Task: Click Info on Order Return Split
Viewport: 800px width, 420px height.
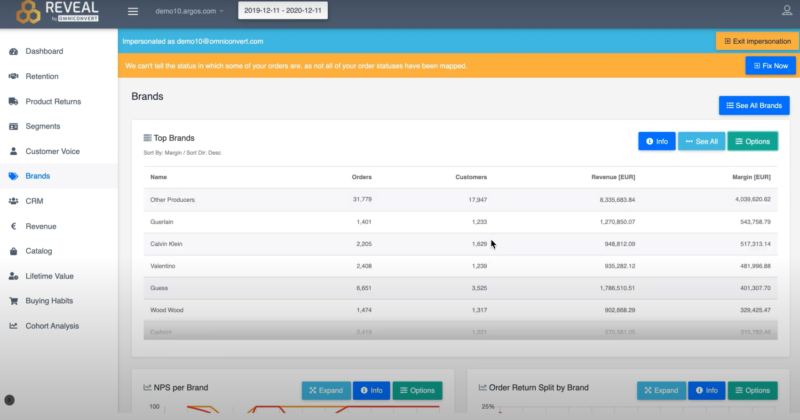Action: tap(707, 390)
